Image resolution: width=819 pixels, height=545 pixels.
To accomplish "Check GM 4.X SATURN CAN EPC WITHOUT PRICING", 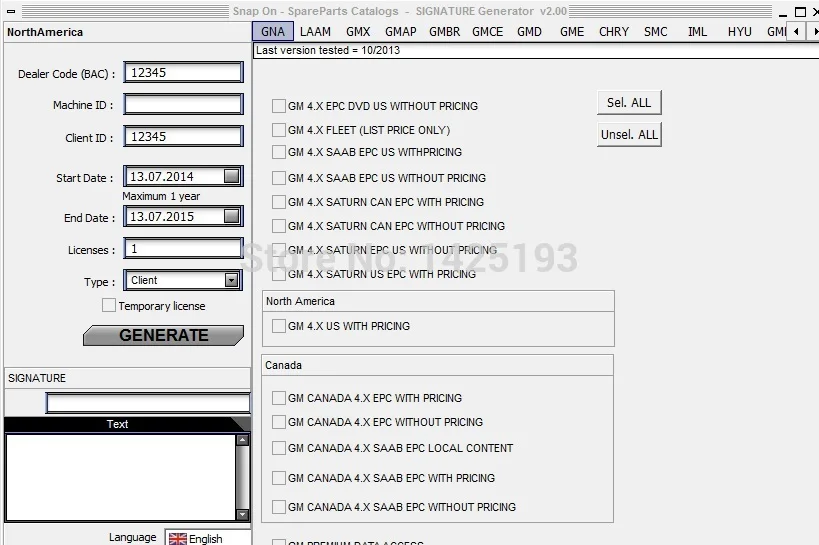I will coord(279,226).
